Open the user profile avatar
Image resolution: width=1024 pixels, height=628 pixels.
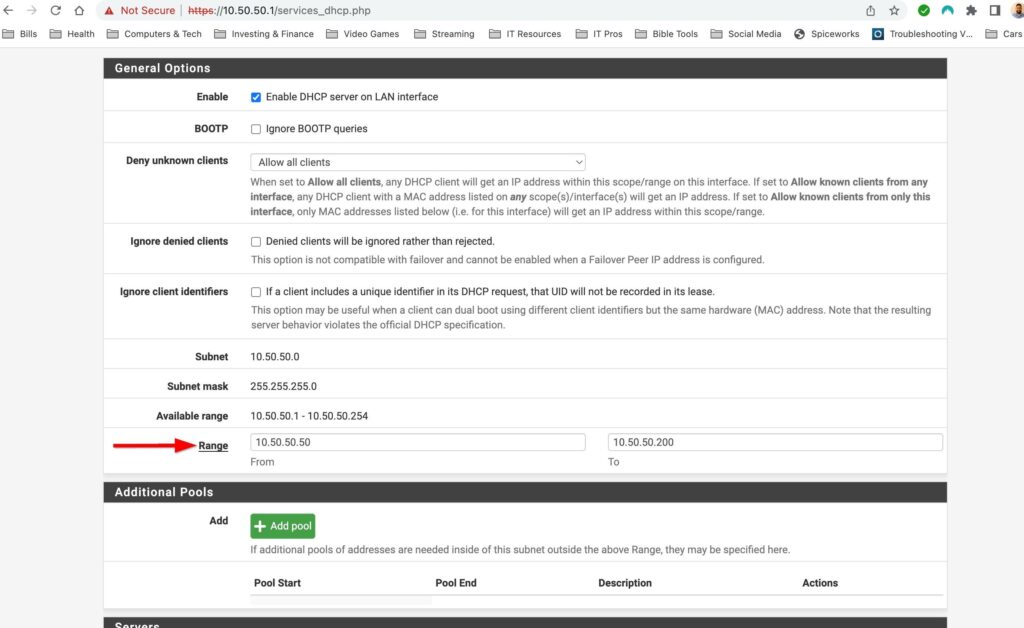coord(1017,10)
